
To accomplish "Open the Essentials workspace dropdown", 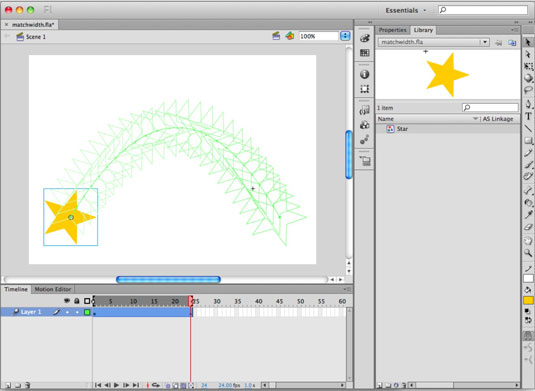I will tap(406, 10).
